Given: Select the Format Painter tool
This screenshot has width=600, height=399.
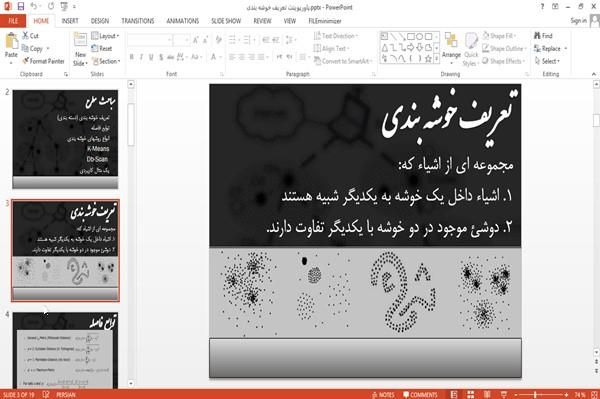Looking at the screenshot, I should pyautogui.click(x=43, y=61).
